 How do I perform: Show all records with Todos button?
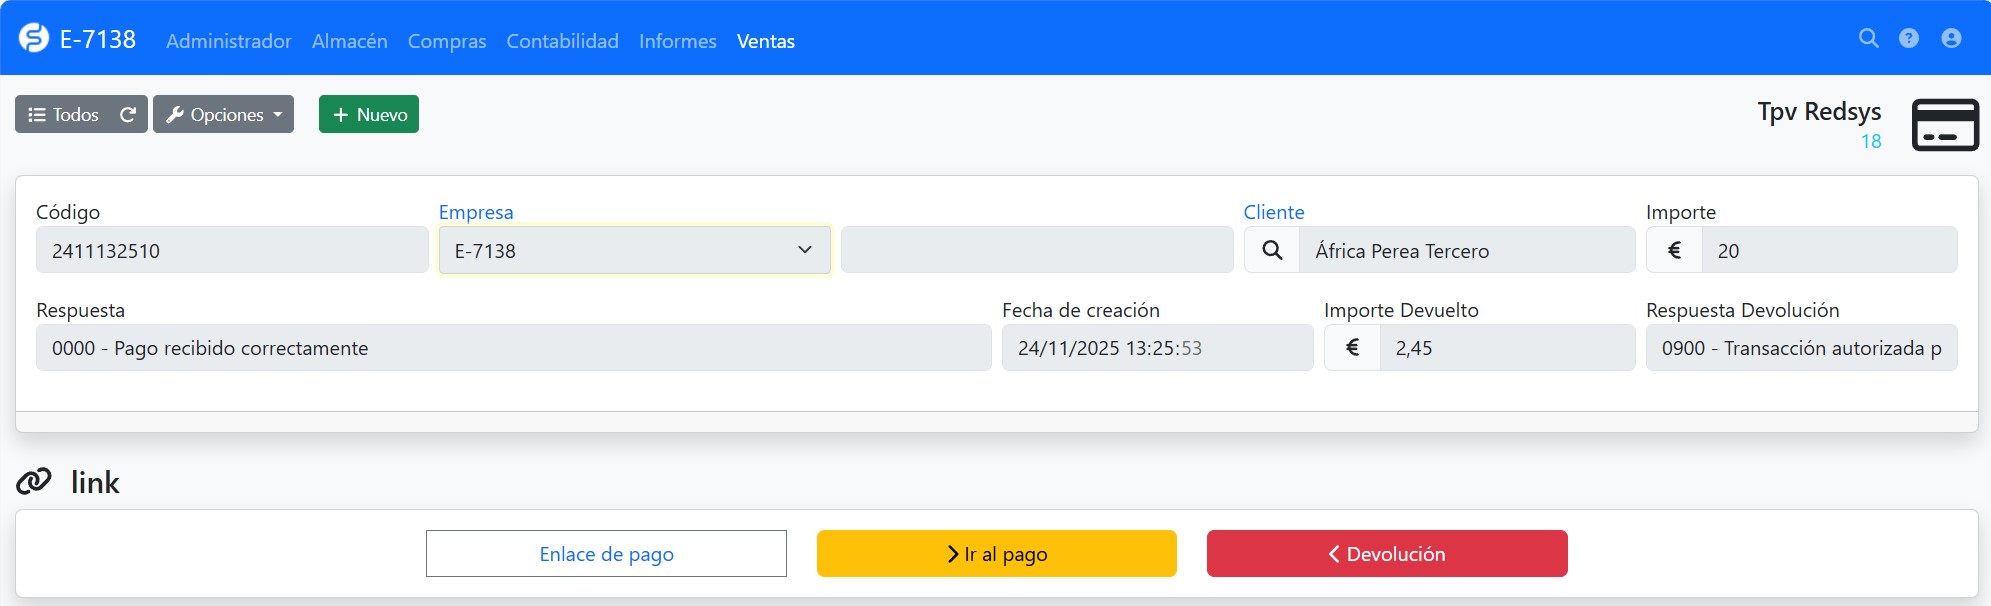(x=64, y=115)
